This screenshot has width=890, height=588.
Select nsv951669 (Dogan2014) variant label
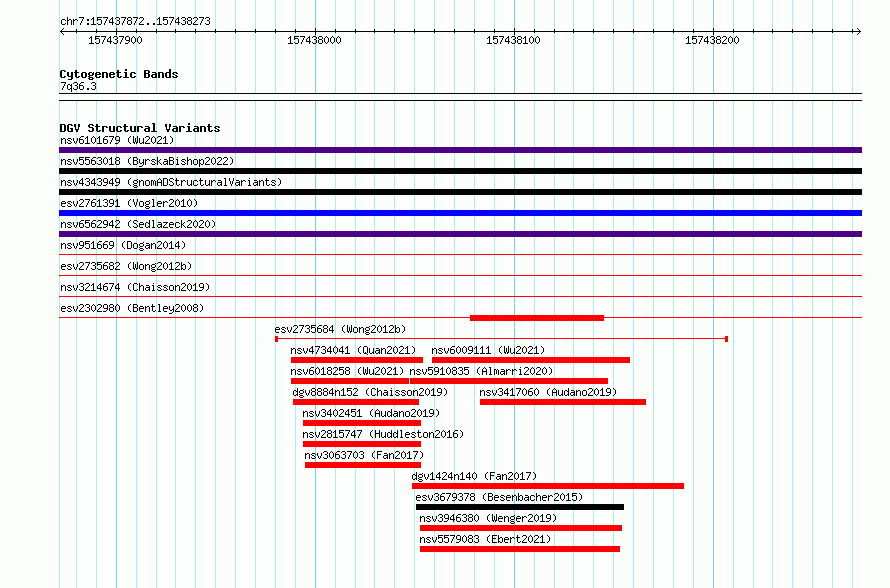(x=123, y=245)
